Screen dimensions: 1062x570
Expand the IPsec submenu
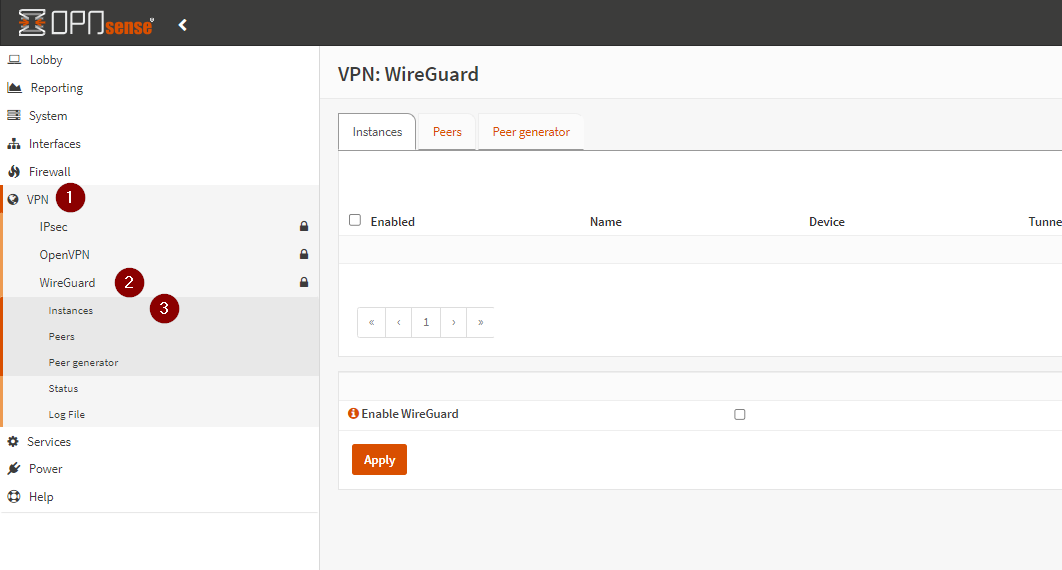click(54, 227)
